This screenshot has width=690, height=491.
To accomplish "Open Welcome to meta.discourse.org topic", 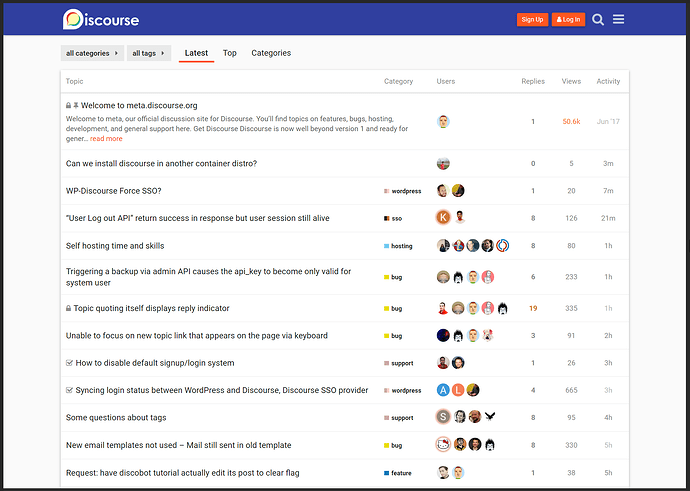I will coord(139,106).
